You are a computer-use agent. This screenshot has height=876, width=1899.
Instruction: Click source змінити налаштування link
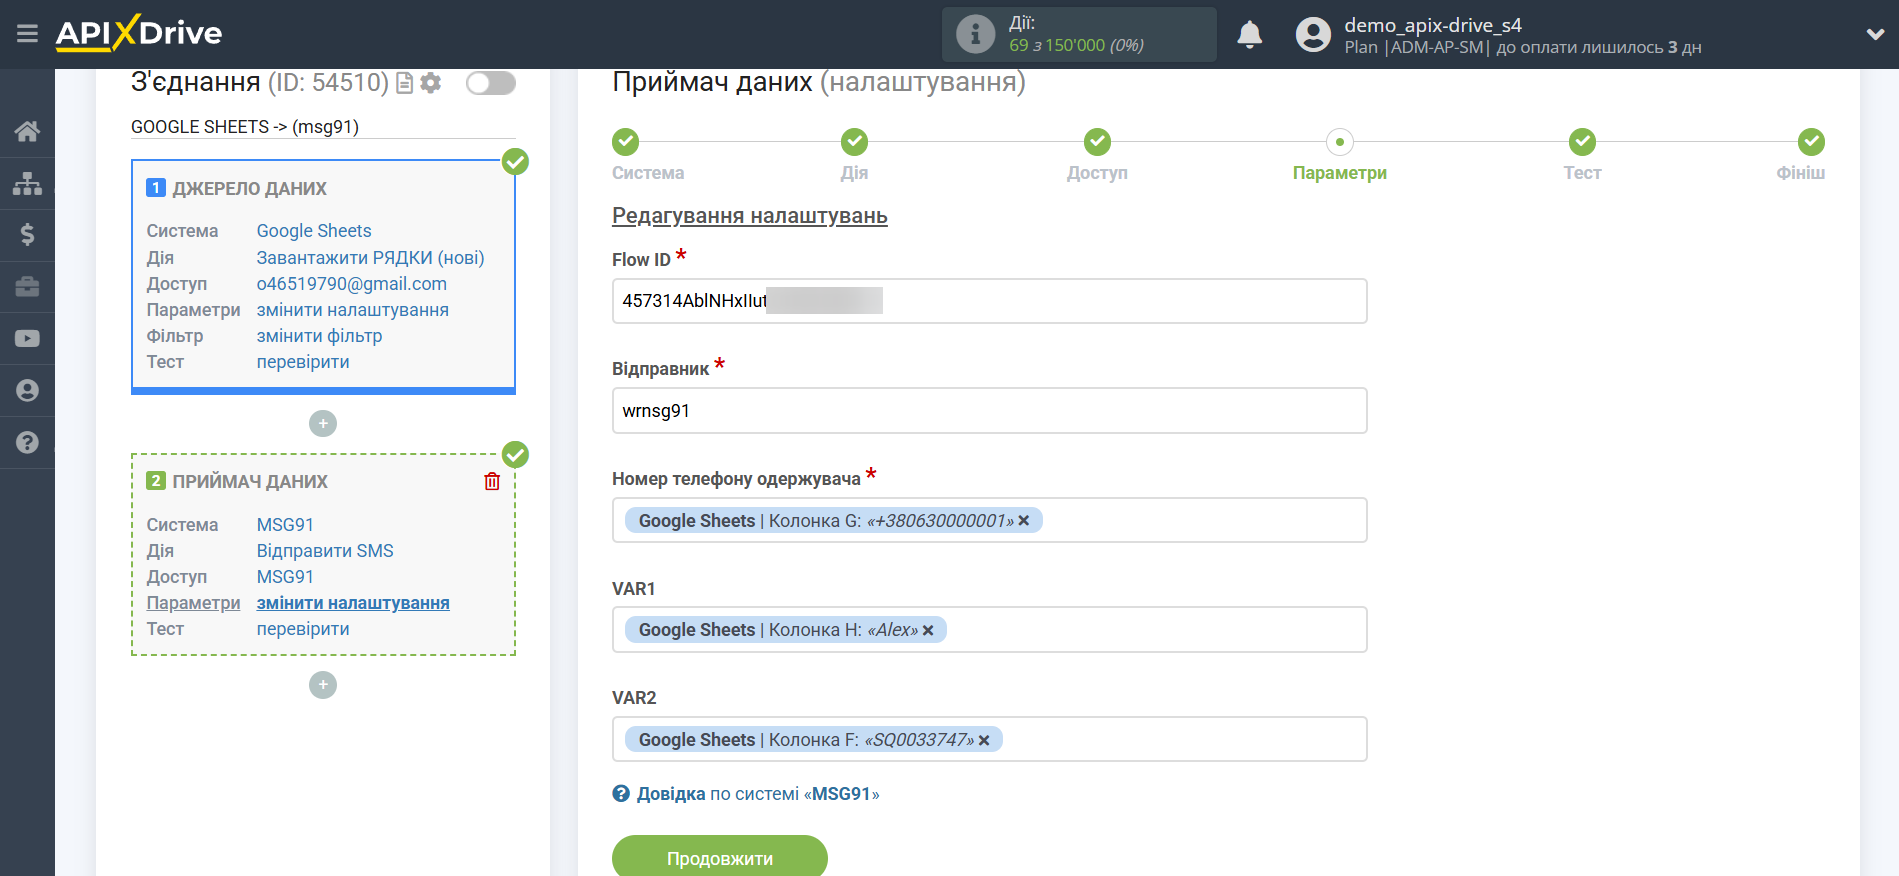coord(352,310)
